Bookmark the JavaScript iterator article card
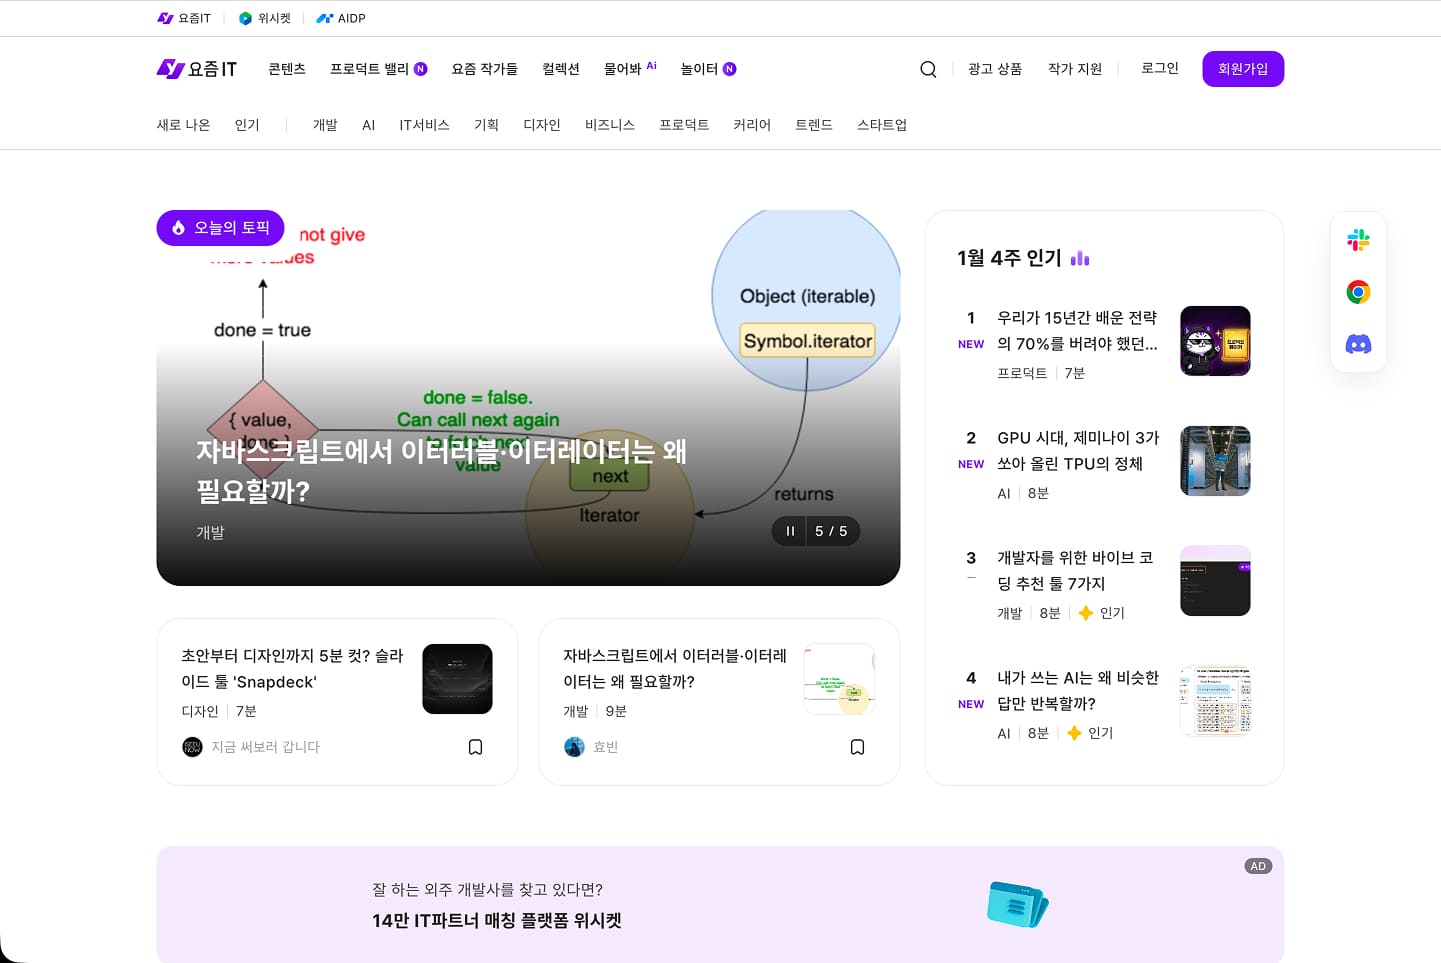1441x963 pixels. [857, 746]
